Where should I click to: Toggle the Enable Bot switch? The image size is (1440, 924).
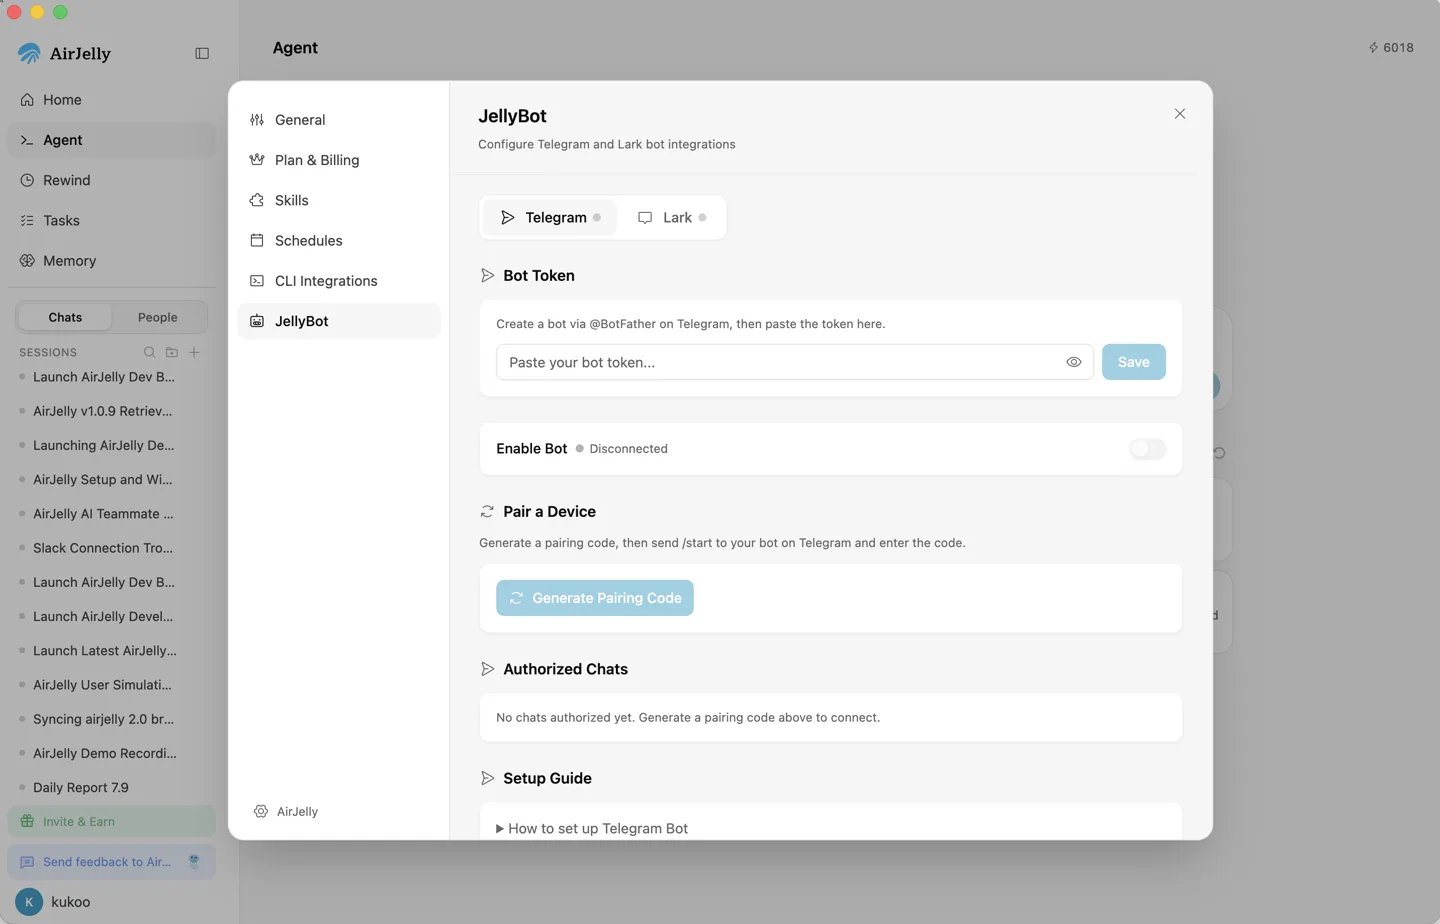tap(1148, 449)
